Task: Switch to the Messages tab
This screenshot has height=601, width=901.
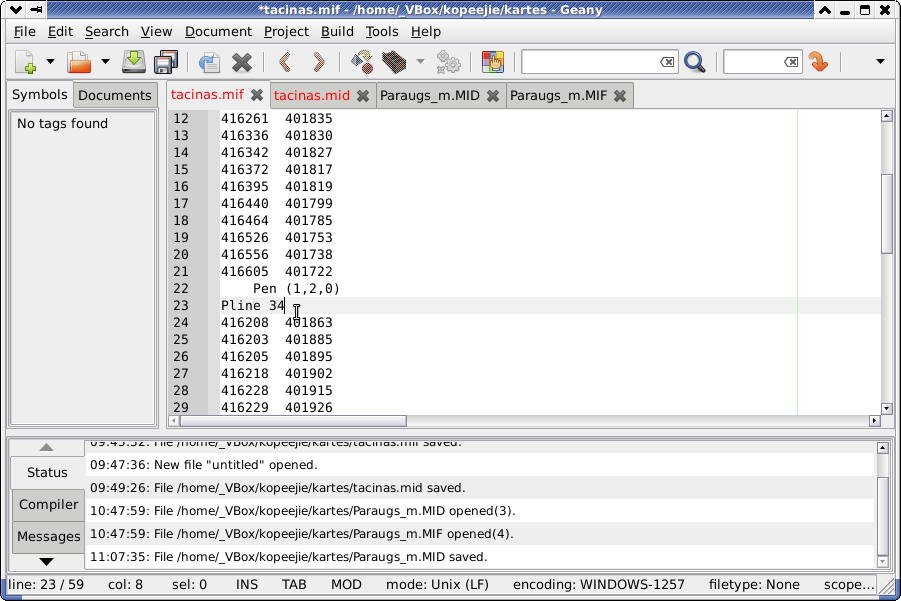Action: coord(48,537)
